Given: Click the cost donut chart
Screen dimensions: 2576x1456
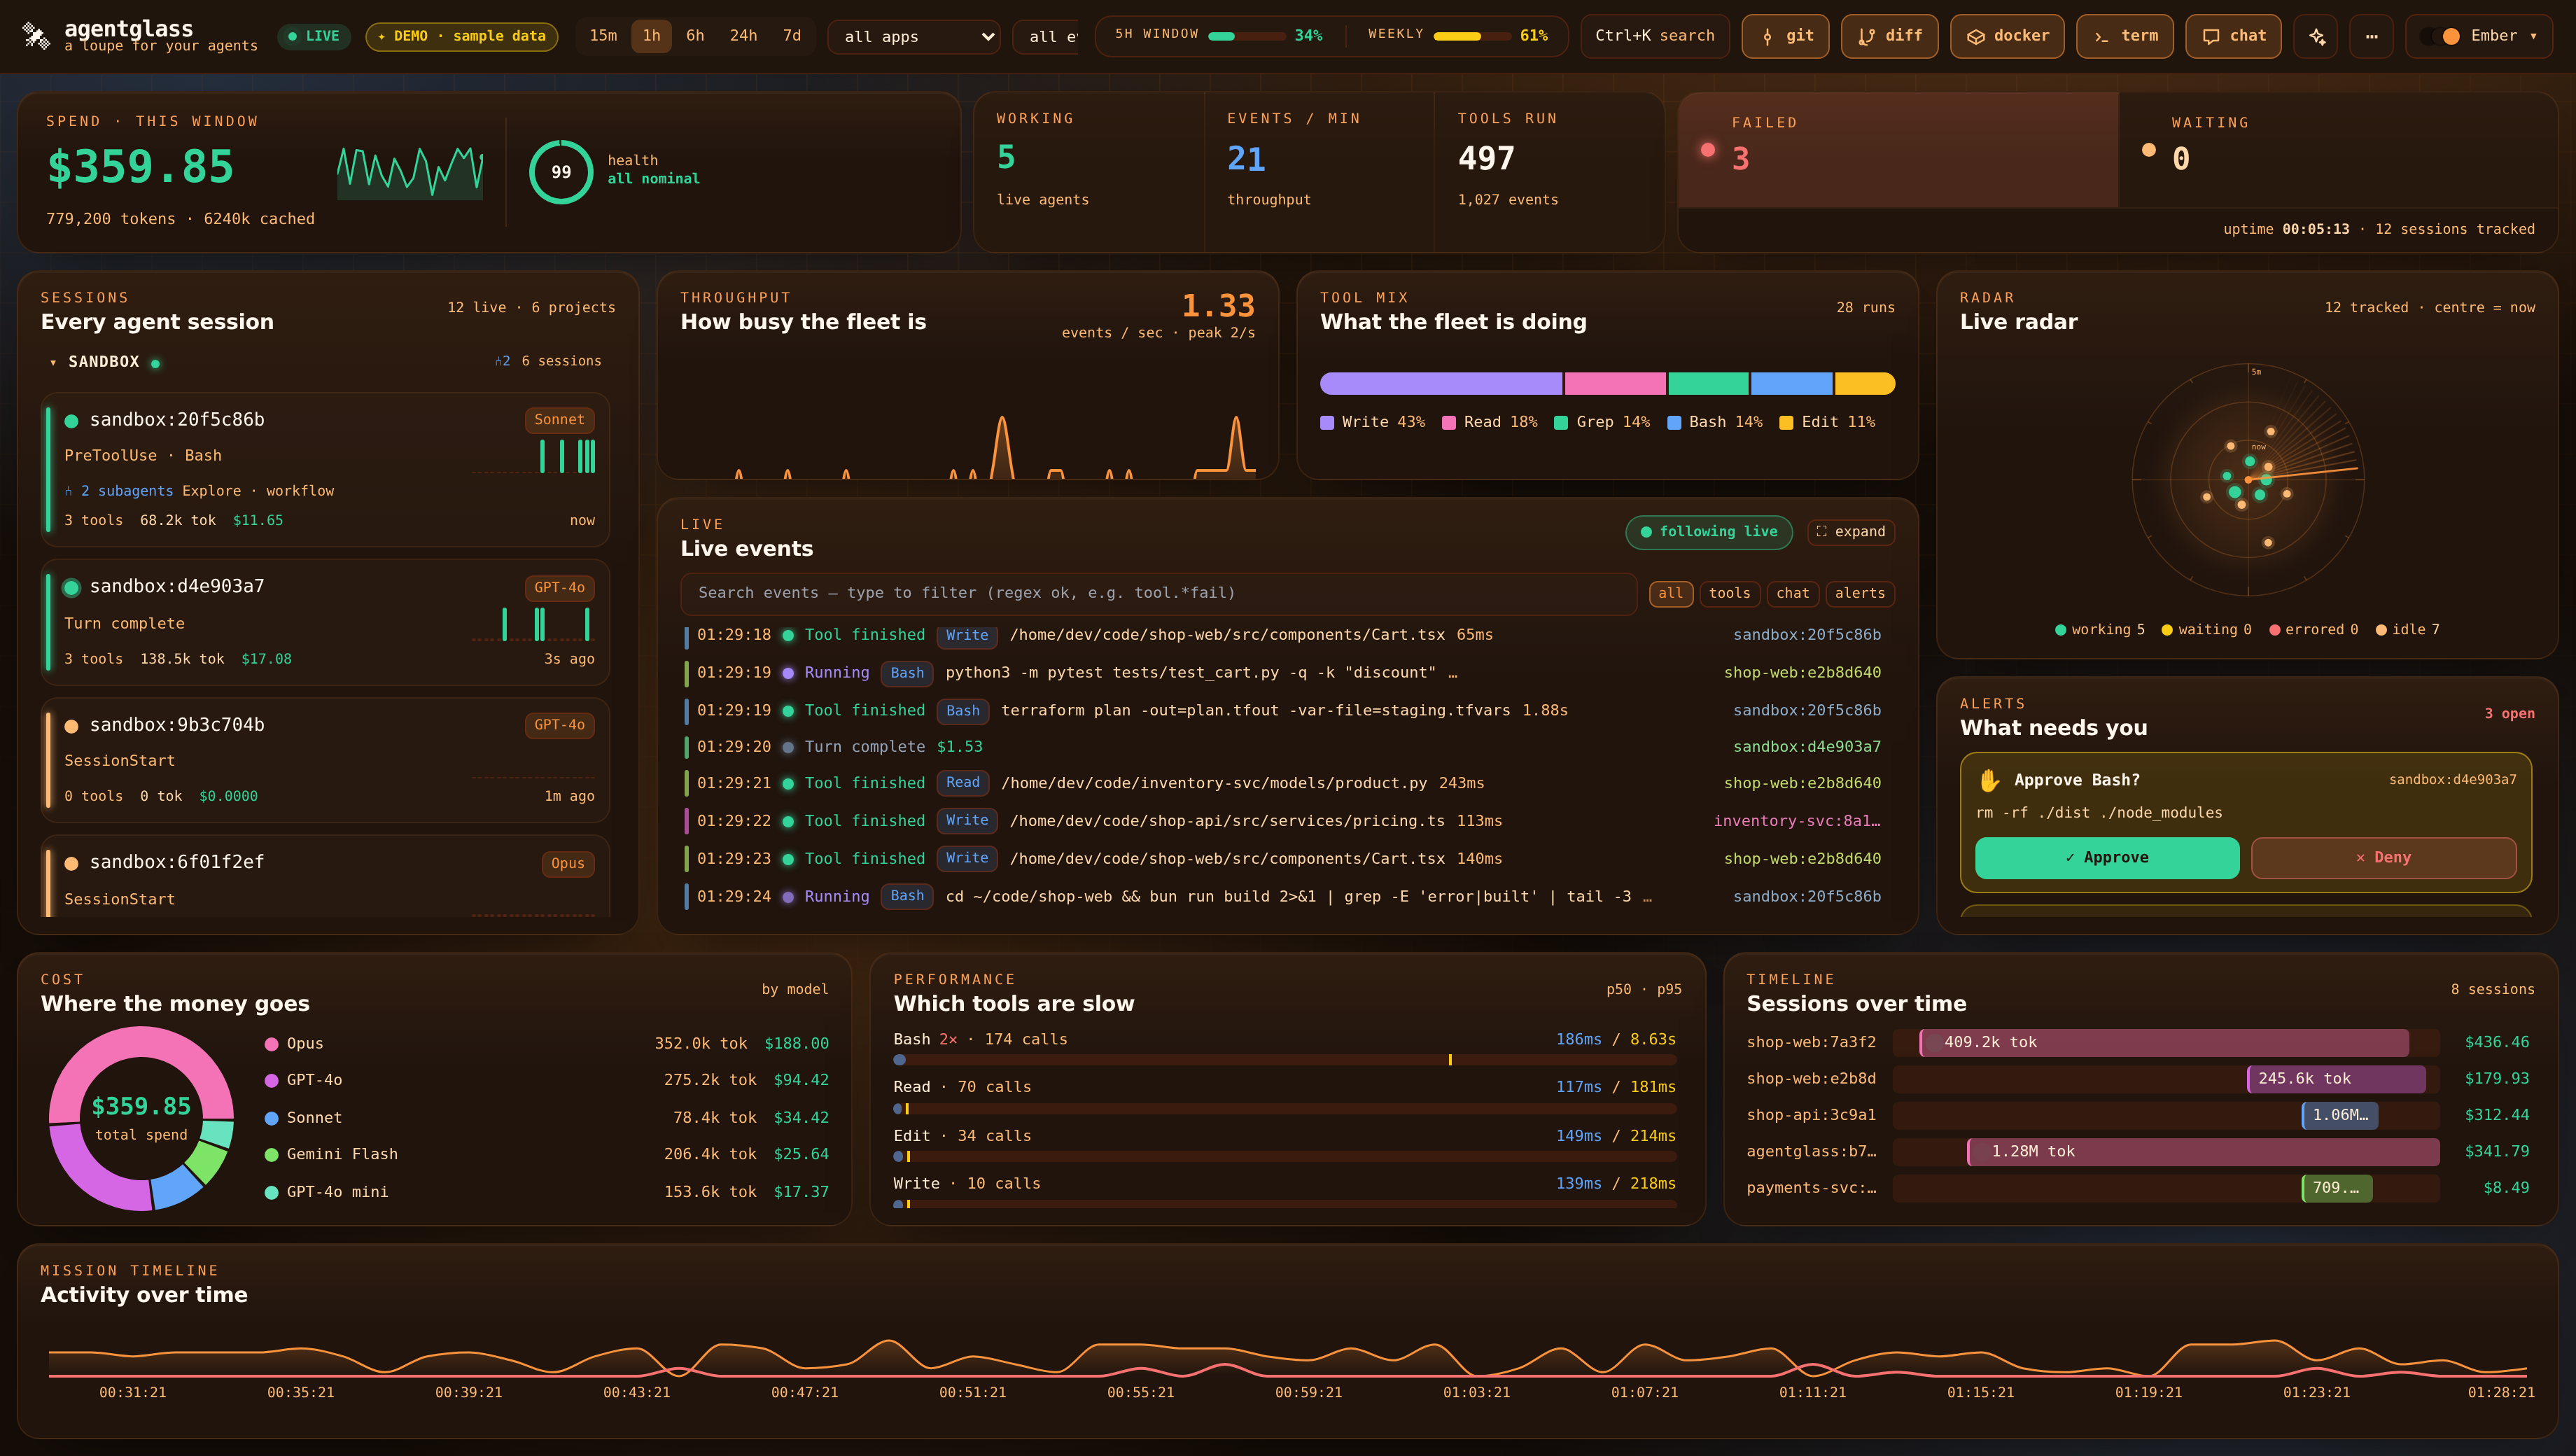Looking at the screenshot, I should pos(141,1119).
